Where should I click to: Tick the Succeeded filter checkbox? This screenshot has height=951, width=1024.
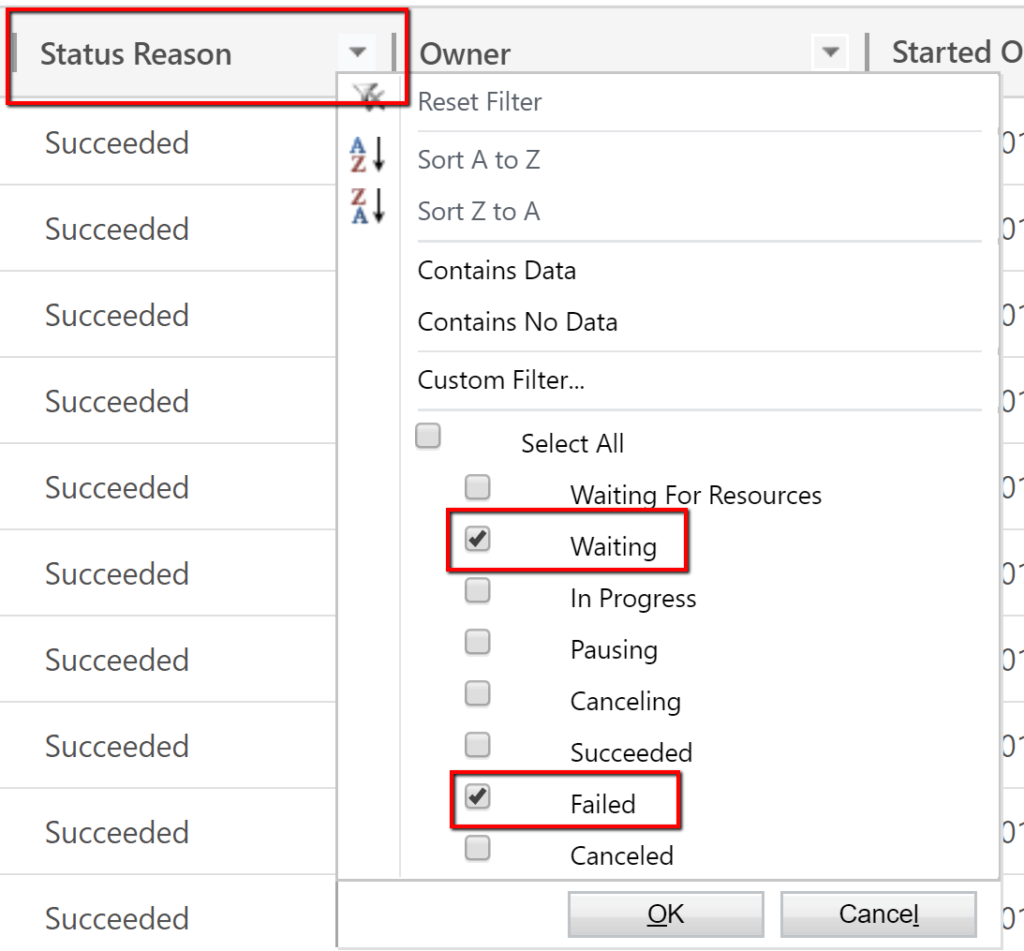[x=478, y=744]
